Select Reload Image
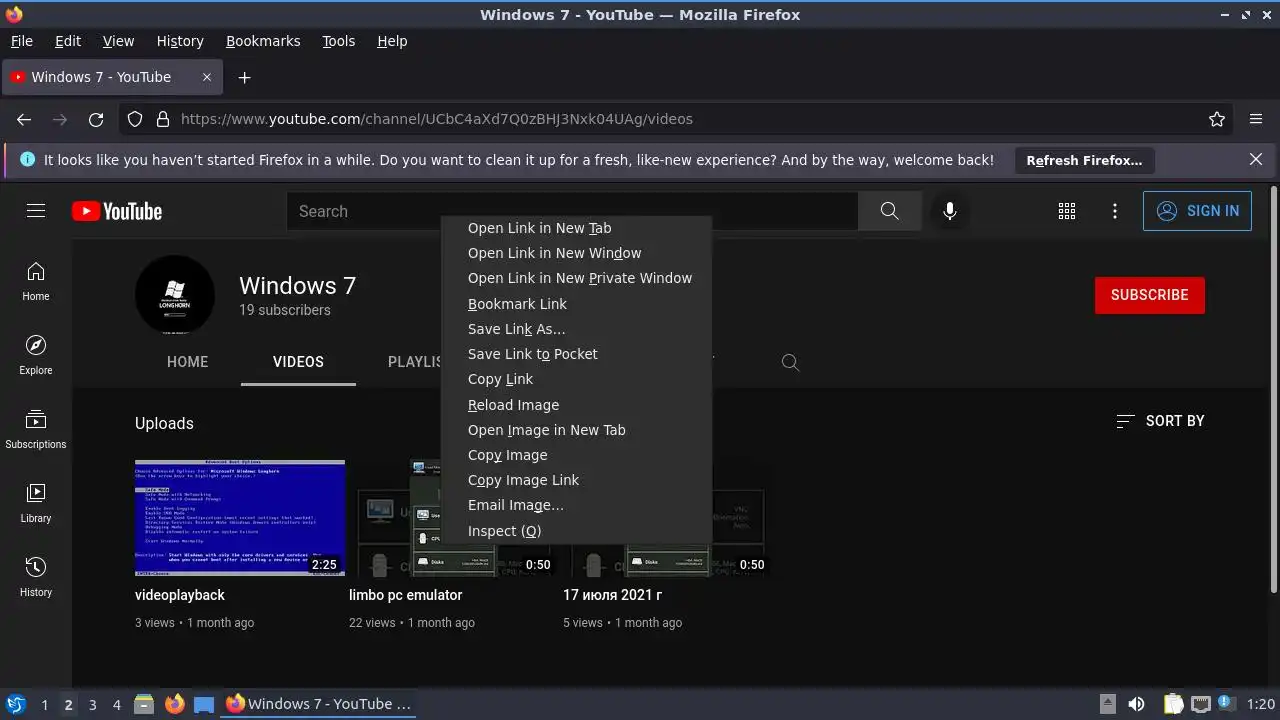This screenshot has height=720, width=1280. 576,405
